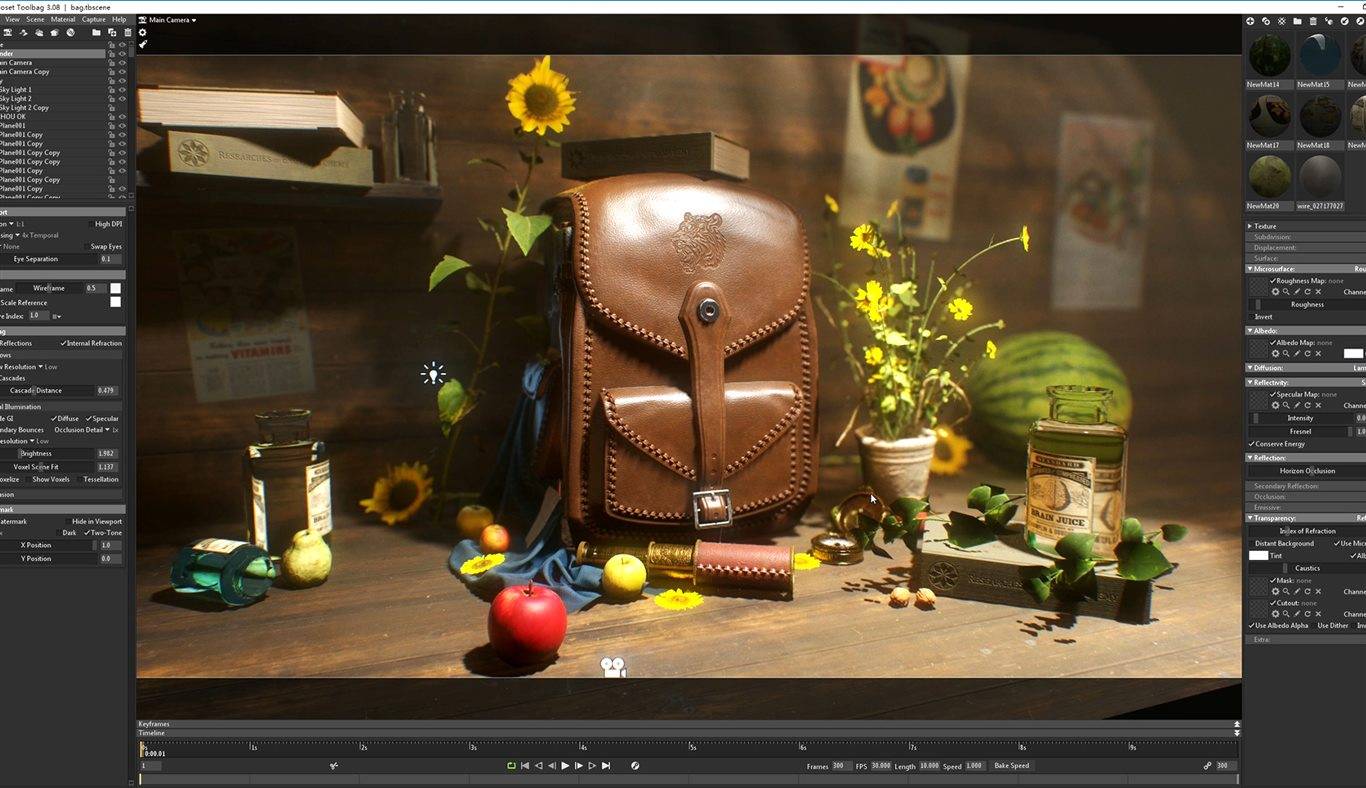Click the Roughness Map magnifier icon
The height and width of the screenshot is (788, 1366).
point(1286,292)
